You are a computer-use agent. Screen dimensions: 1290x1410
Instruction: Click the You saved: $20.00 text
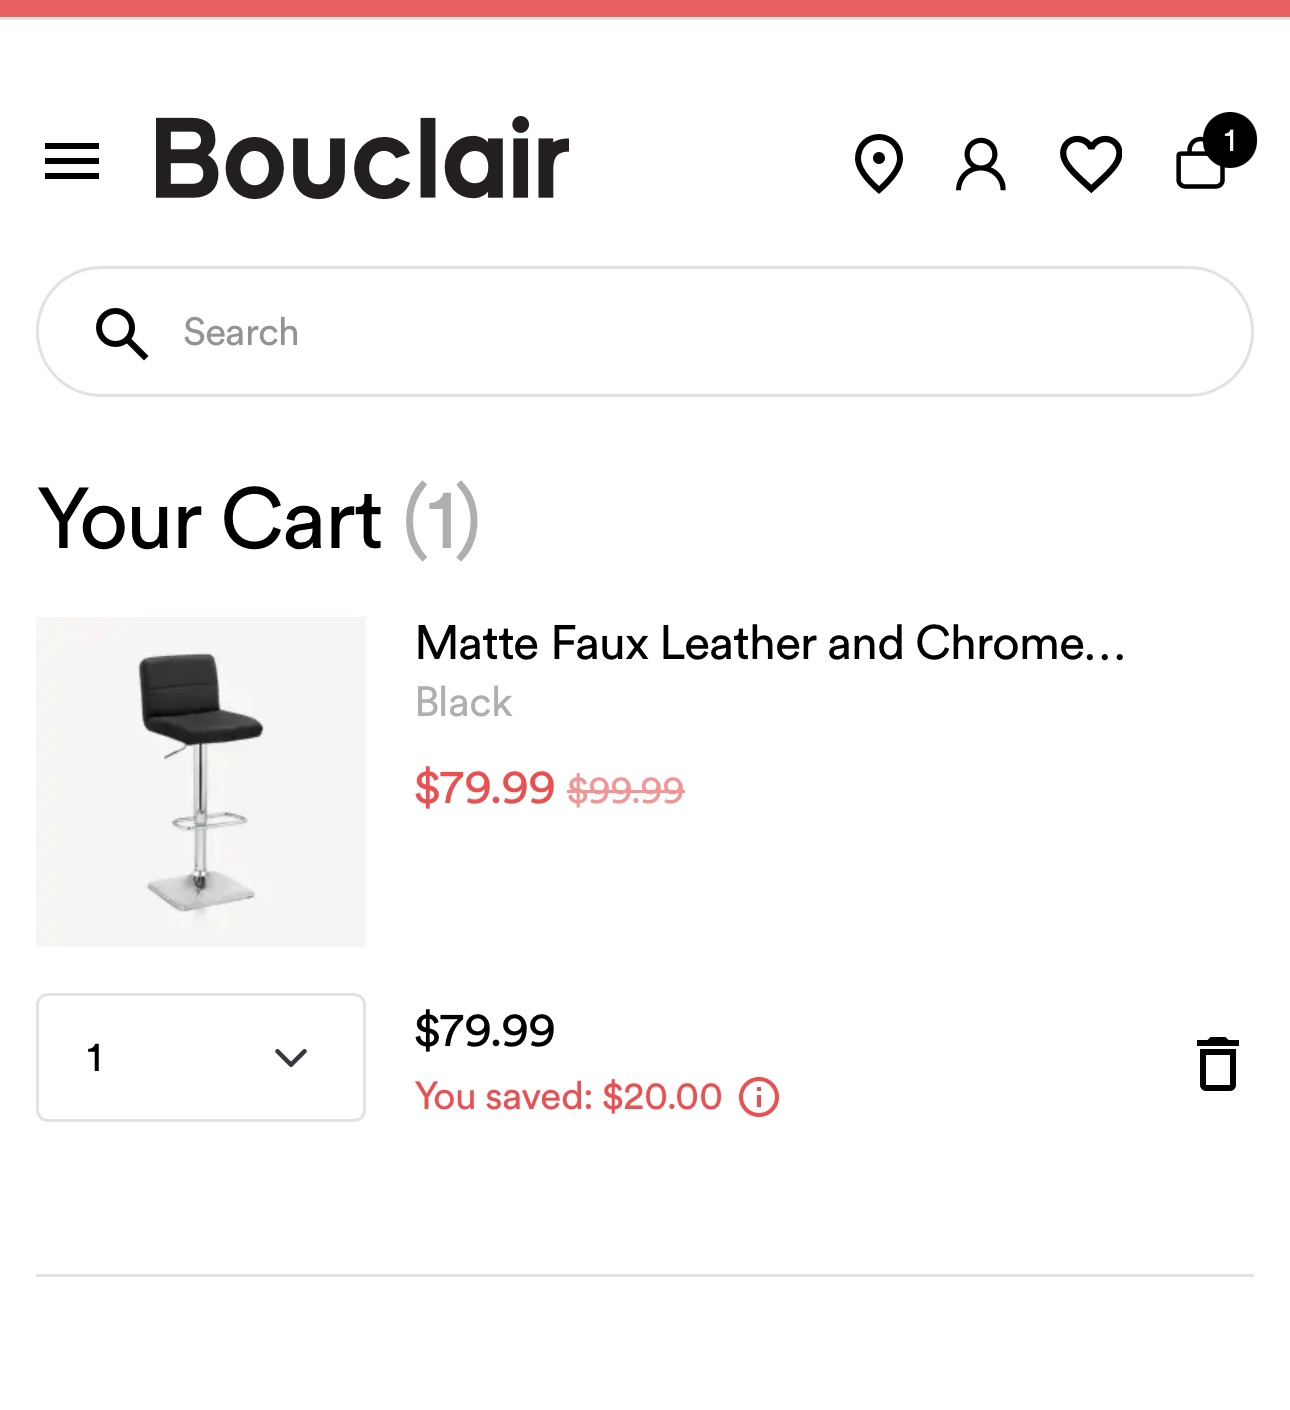(568, 1097)
